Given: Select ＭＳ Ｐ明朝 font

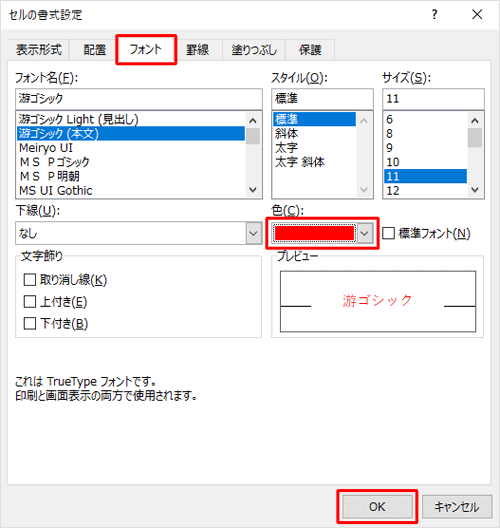Looking at the screenshot, I should click(131, 176).
